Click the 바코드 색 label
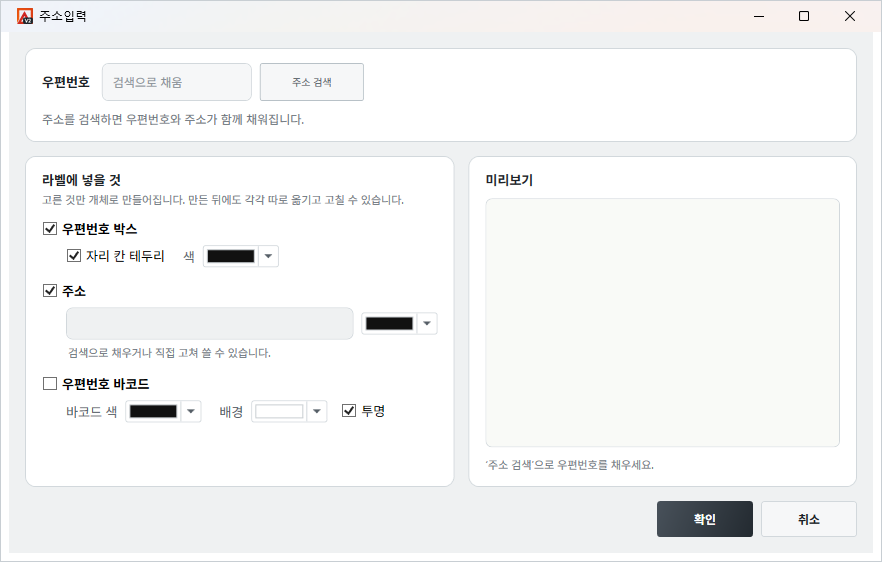882x562 pixels. pyautogui.click(x=92, y=411)
